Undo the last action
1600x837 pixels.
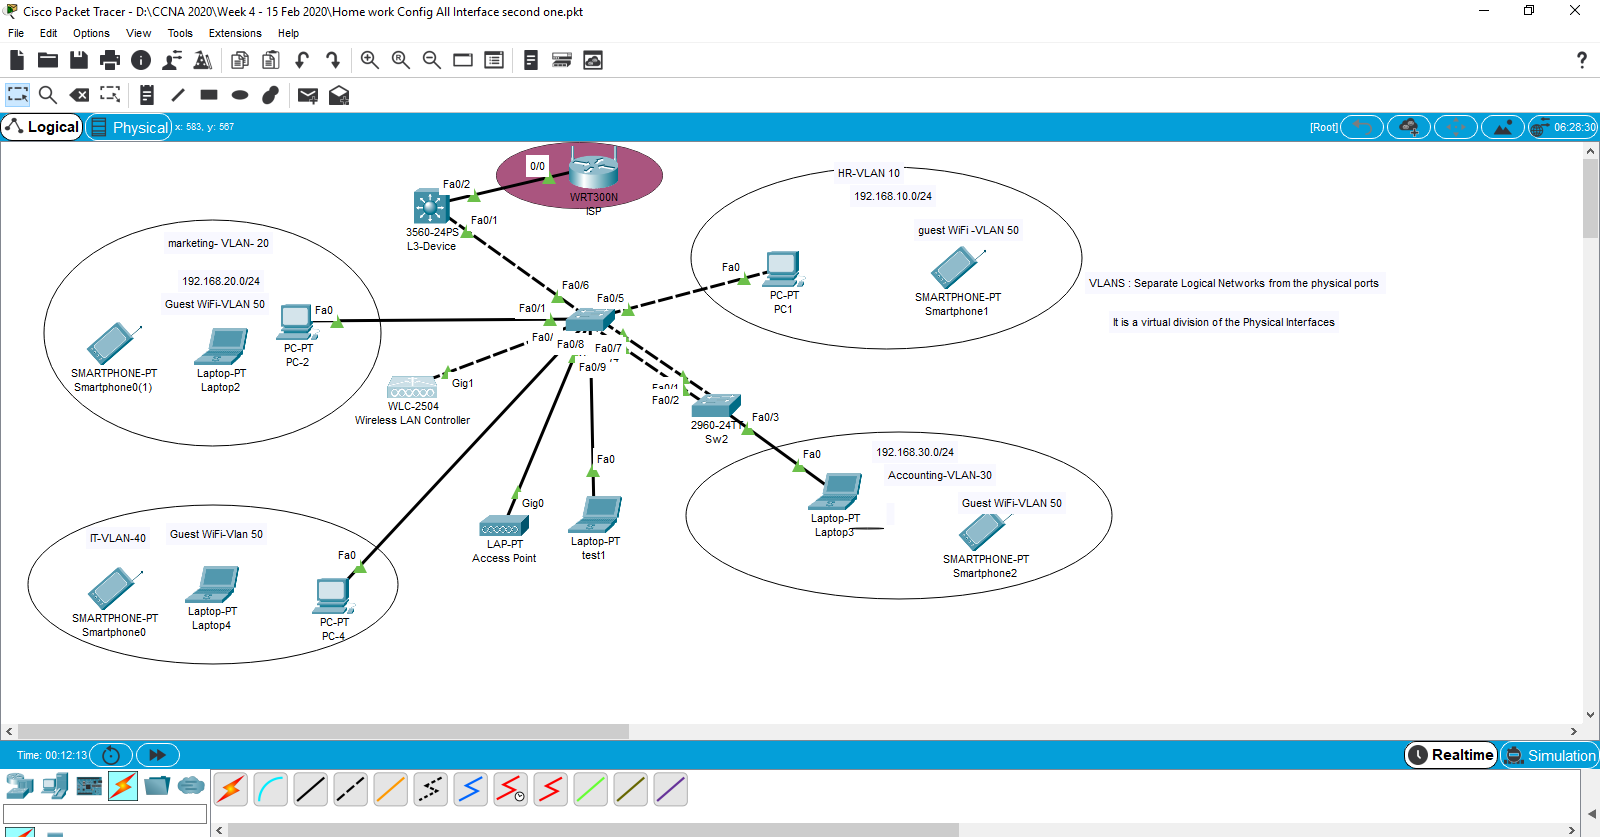tap(302, 60)
